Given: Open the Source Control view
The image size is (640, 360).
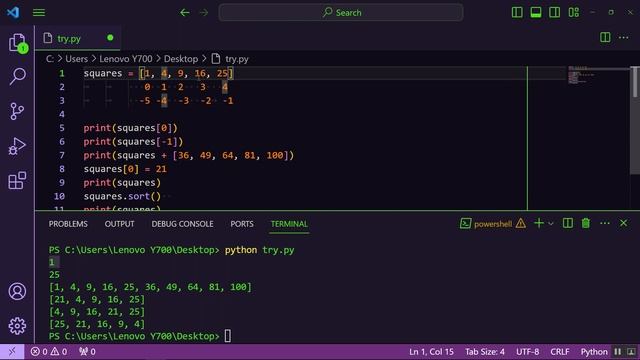Looking at the screenshot, I should click(17, 111).
